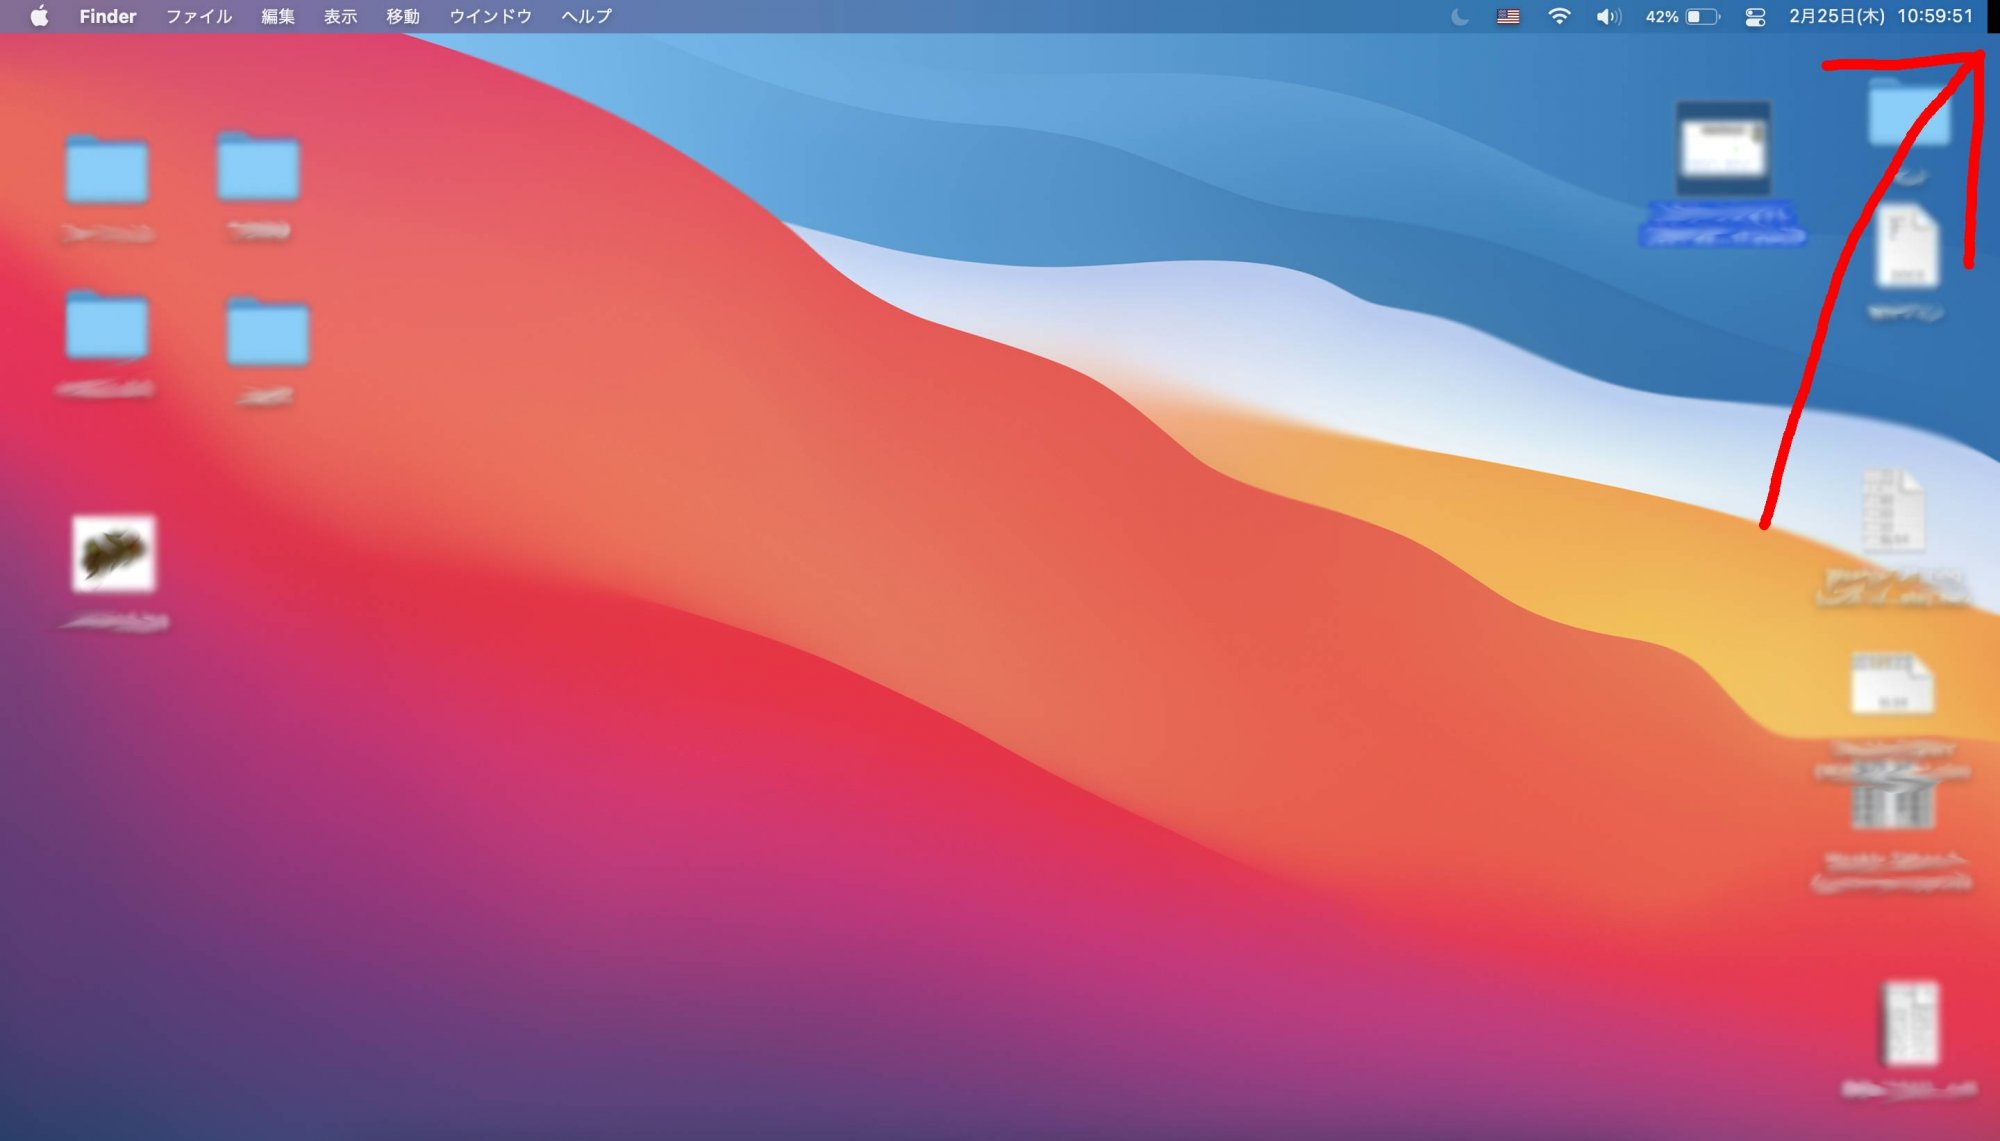Open the Control Center icon
The image size is (2000, 1141).
(1755, 16)
